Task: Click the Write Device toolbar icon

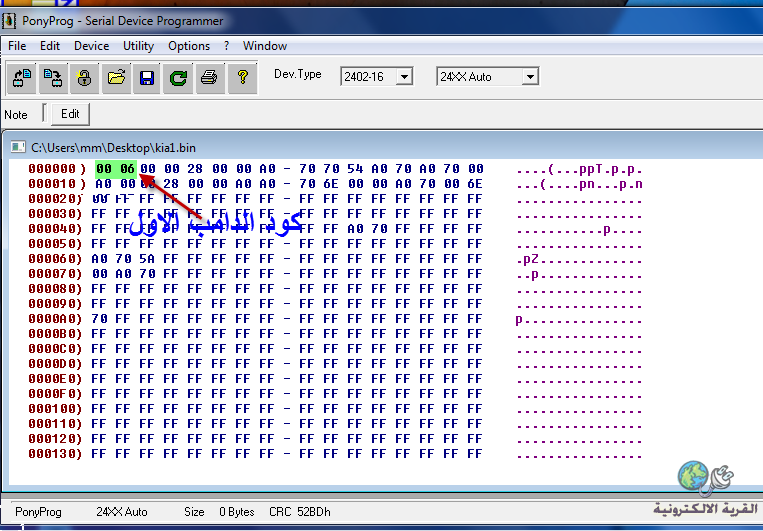Action: [x=53, y=77]
